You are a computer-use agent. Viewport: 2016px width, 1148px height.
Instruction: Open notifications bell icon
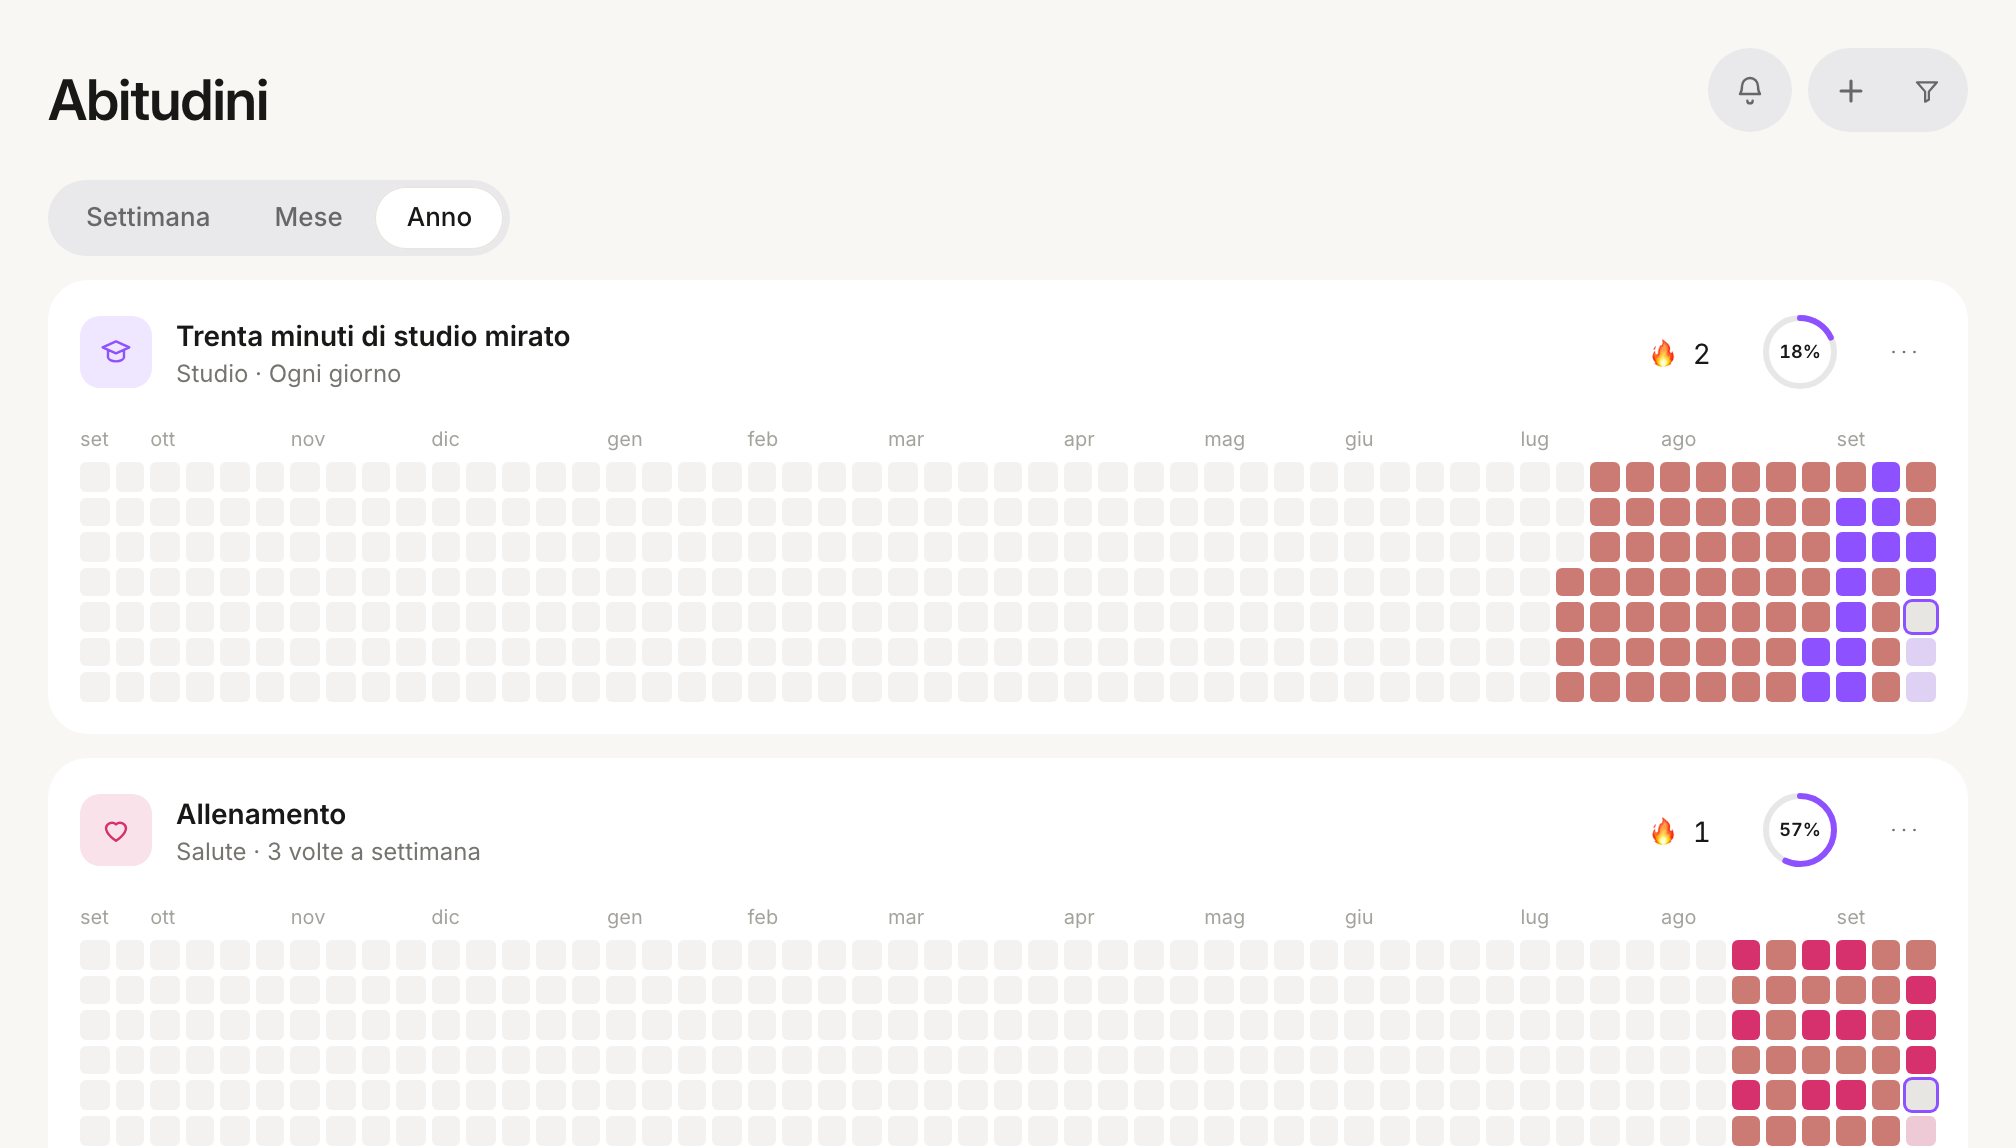click(x=1749, y=90)
